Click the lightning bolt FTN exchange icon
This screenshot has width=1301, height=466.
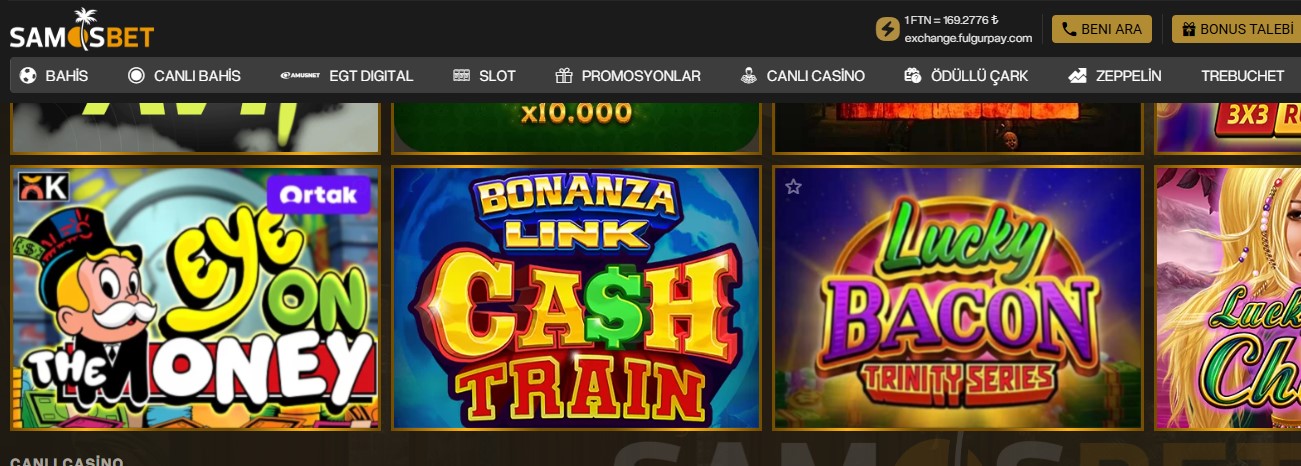coord(887,29)
